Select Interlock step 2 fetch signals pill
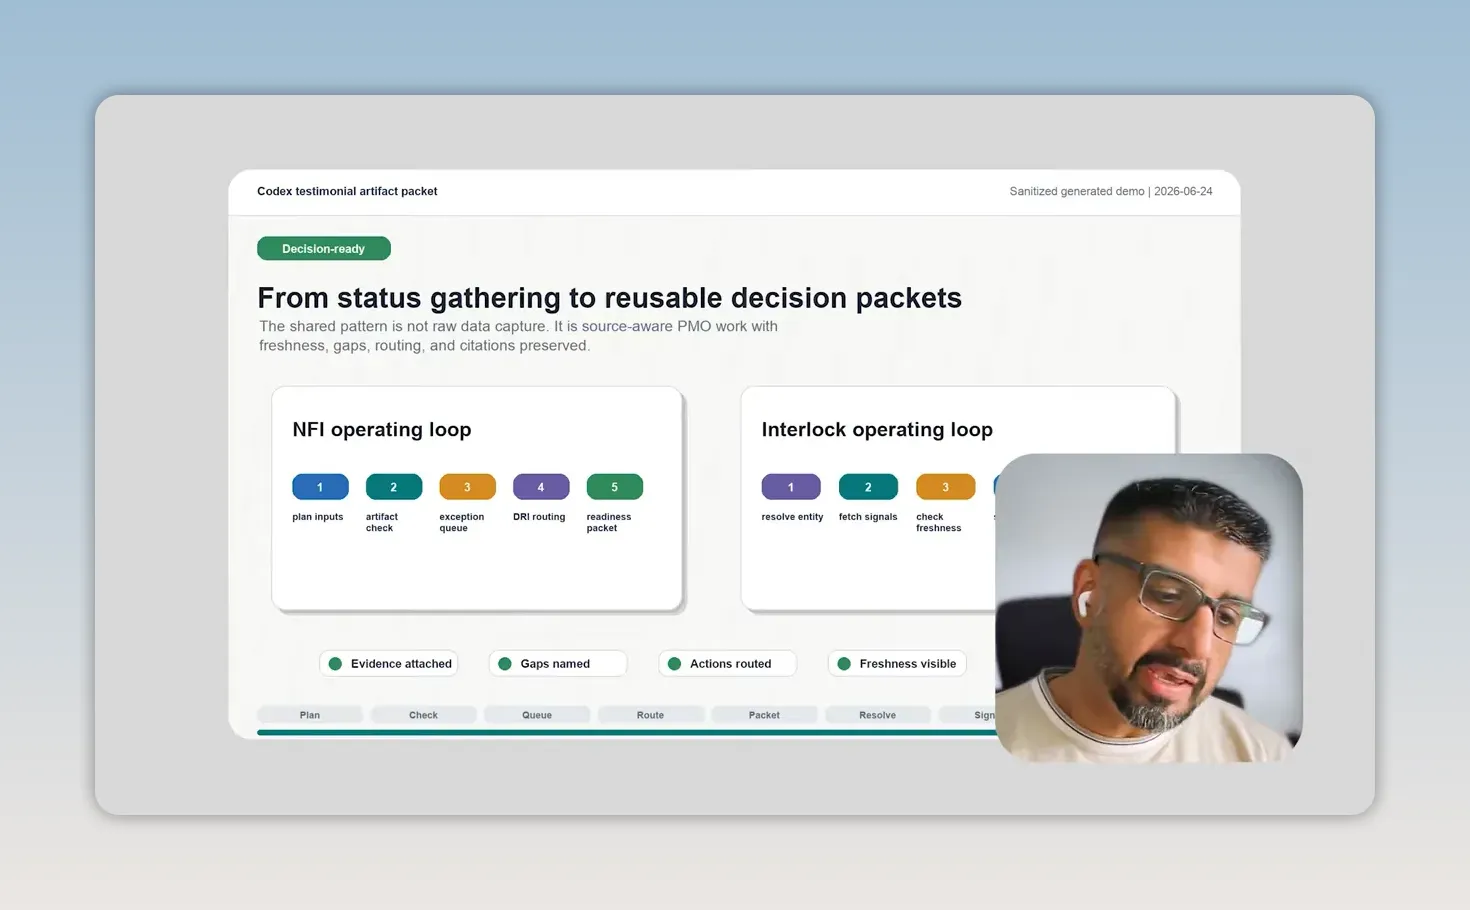This screenshot has width=1470, height=910. (868, 487)
